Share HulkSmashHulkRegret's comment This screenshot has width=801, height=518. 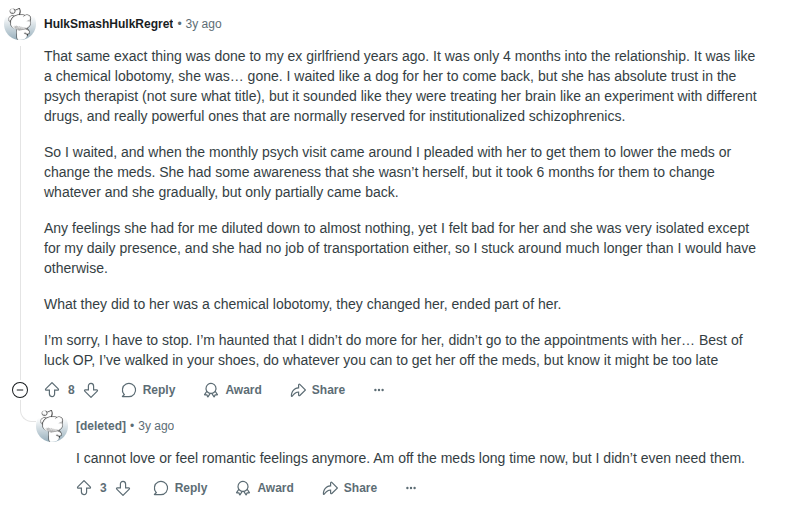[317, 390]
